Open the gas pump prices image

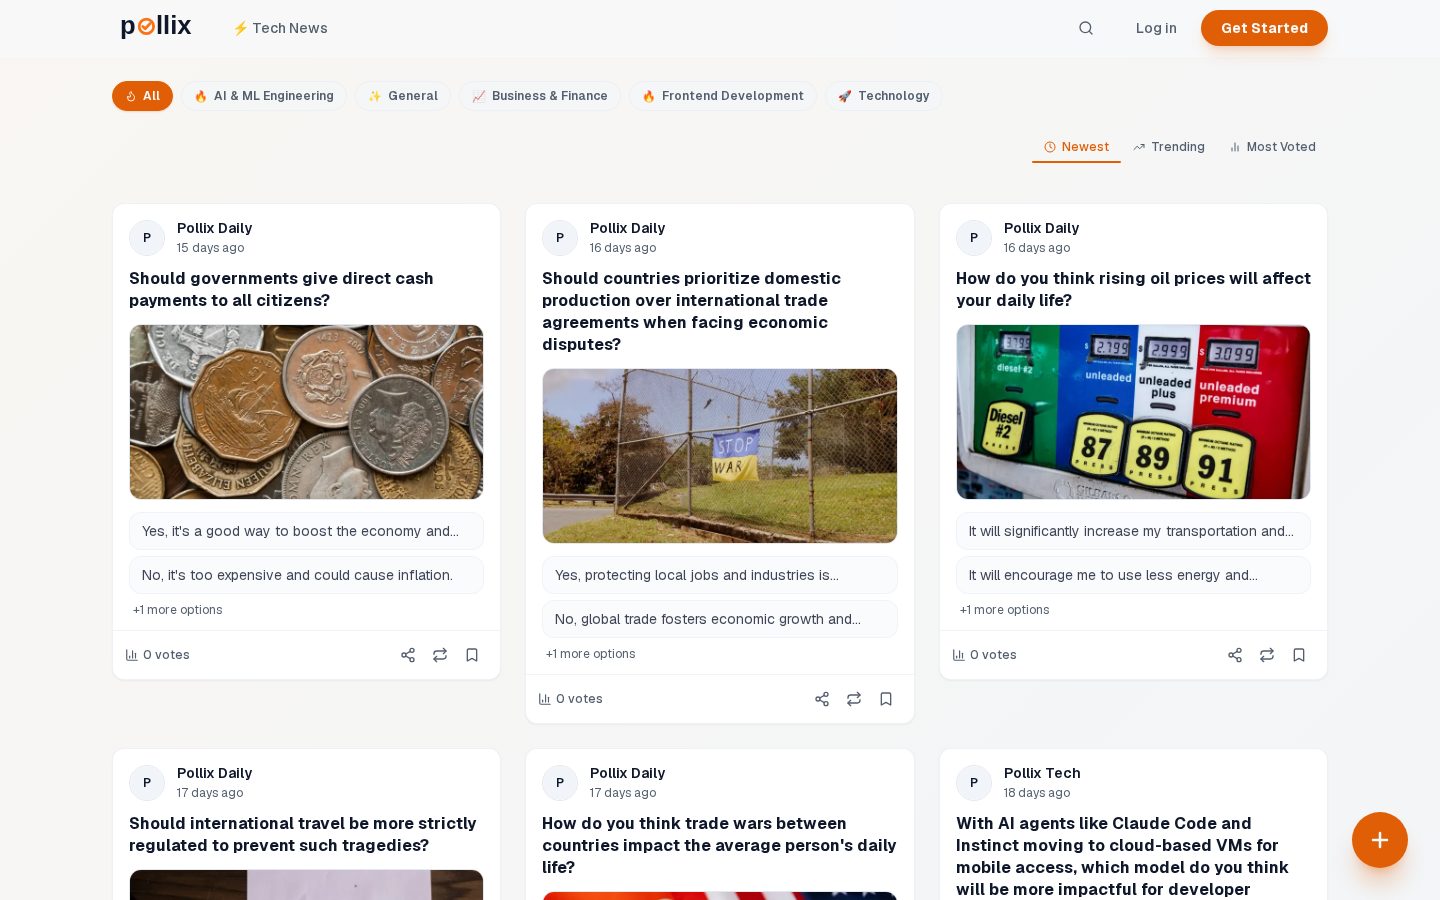(x=1133, y=412)
